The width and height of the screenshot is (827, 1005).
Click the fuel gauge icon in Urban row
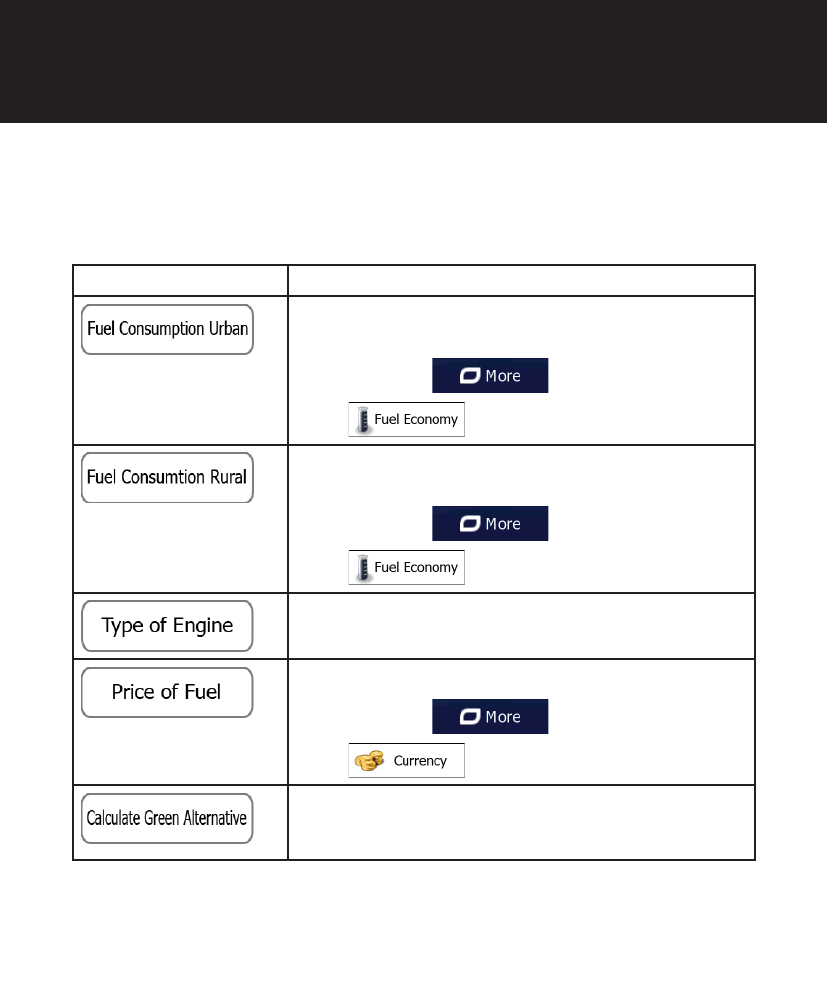pyautogui.click(x=363, y=420)
